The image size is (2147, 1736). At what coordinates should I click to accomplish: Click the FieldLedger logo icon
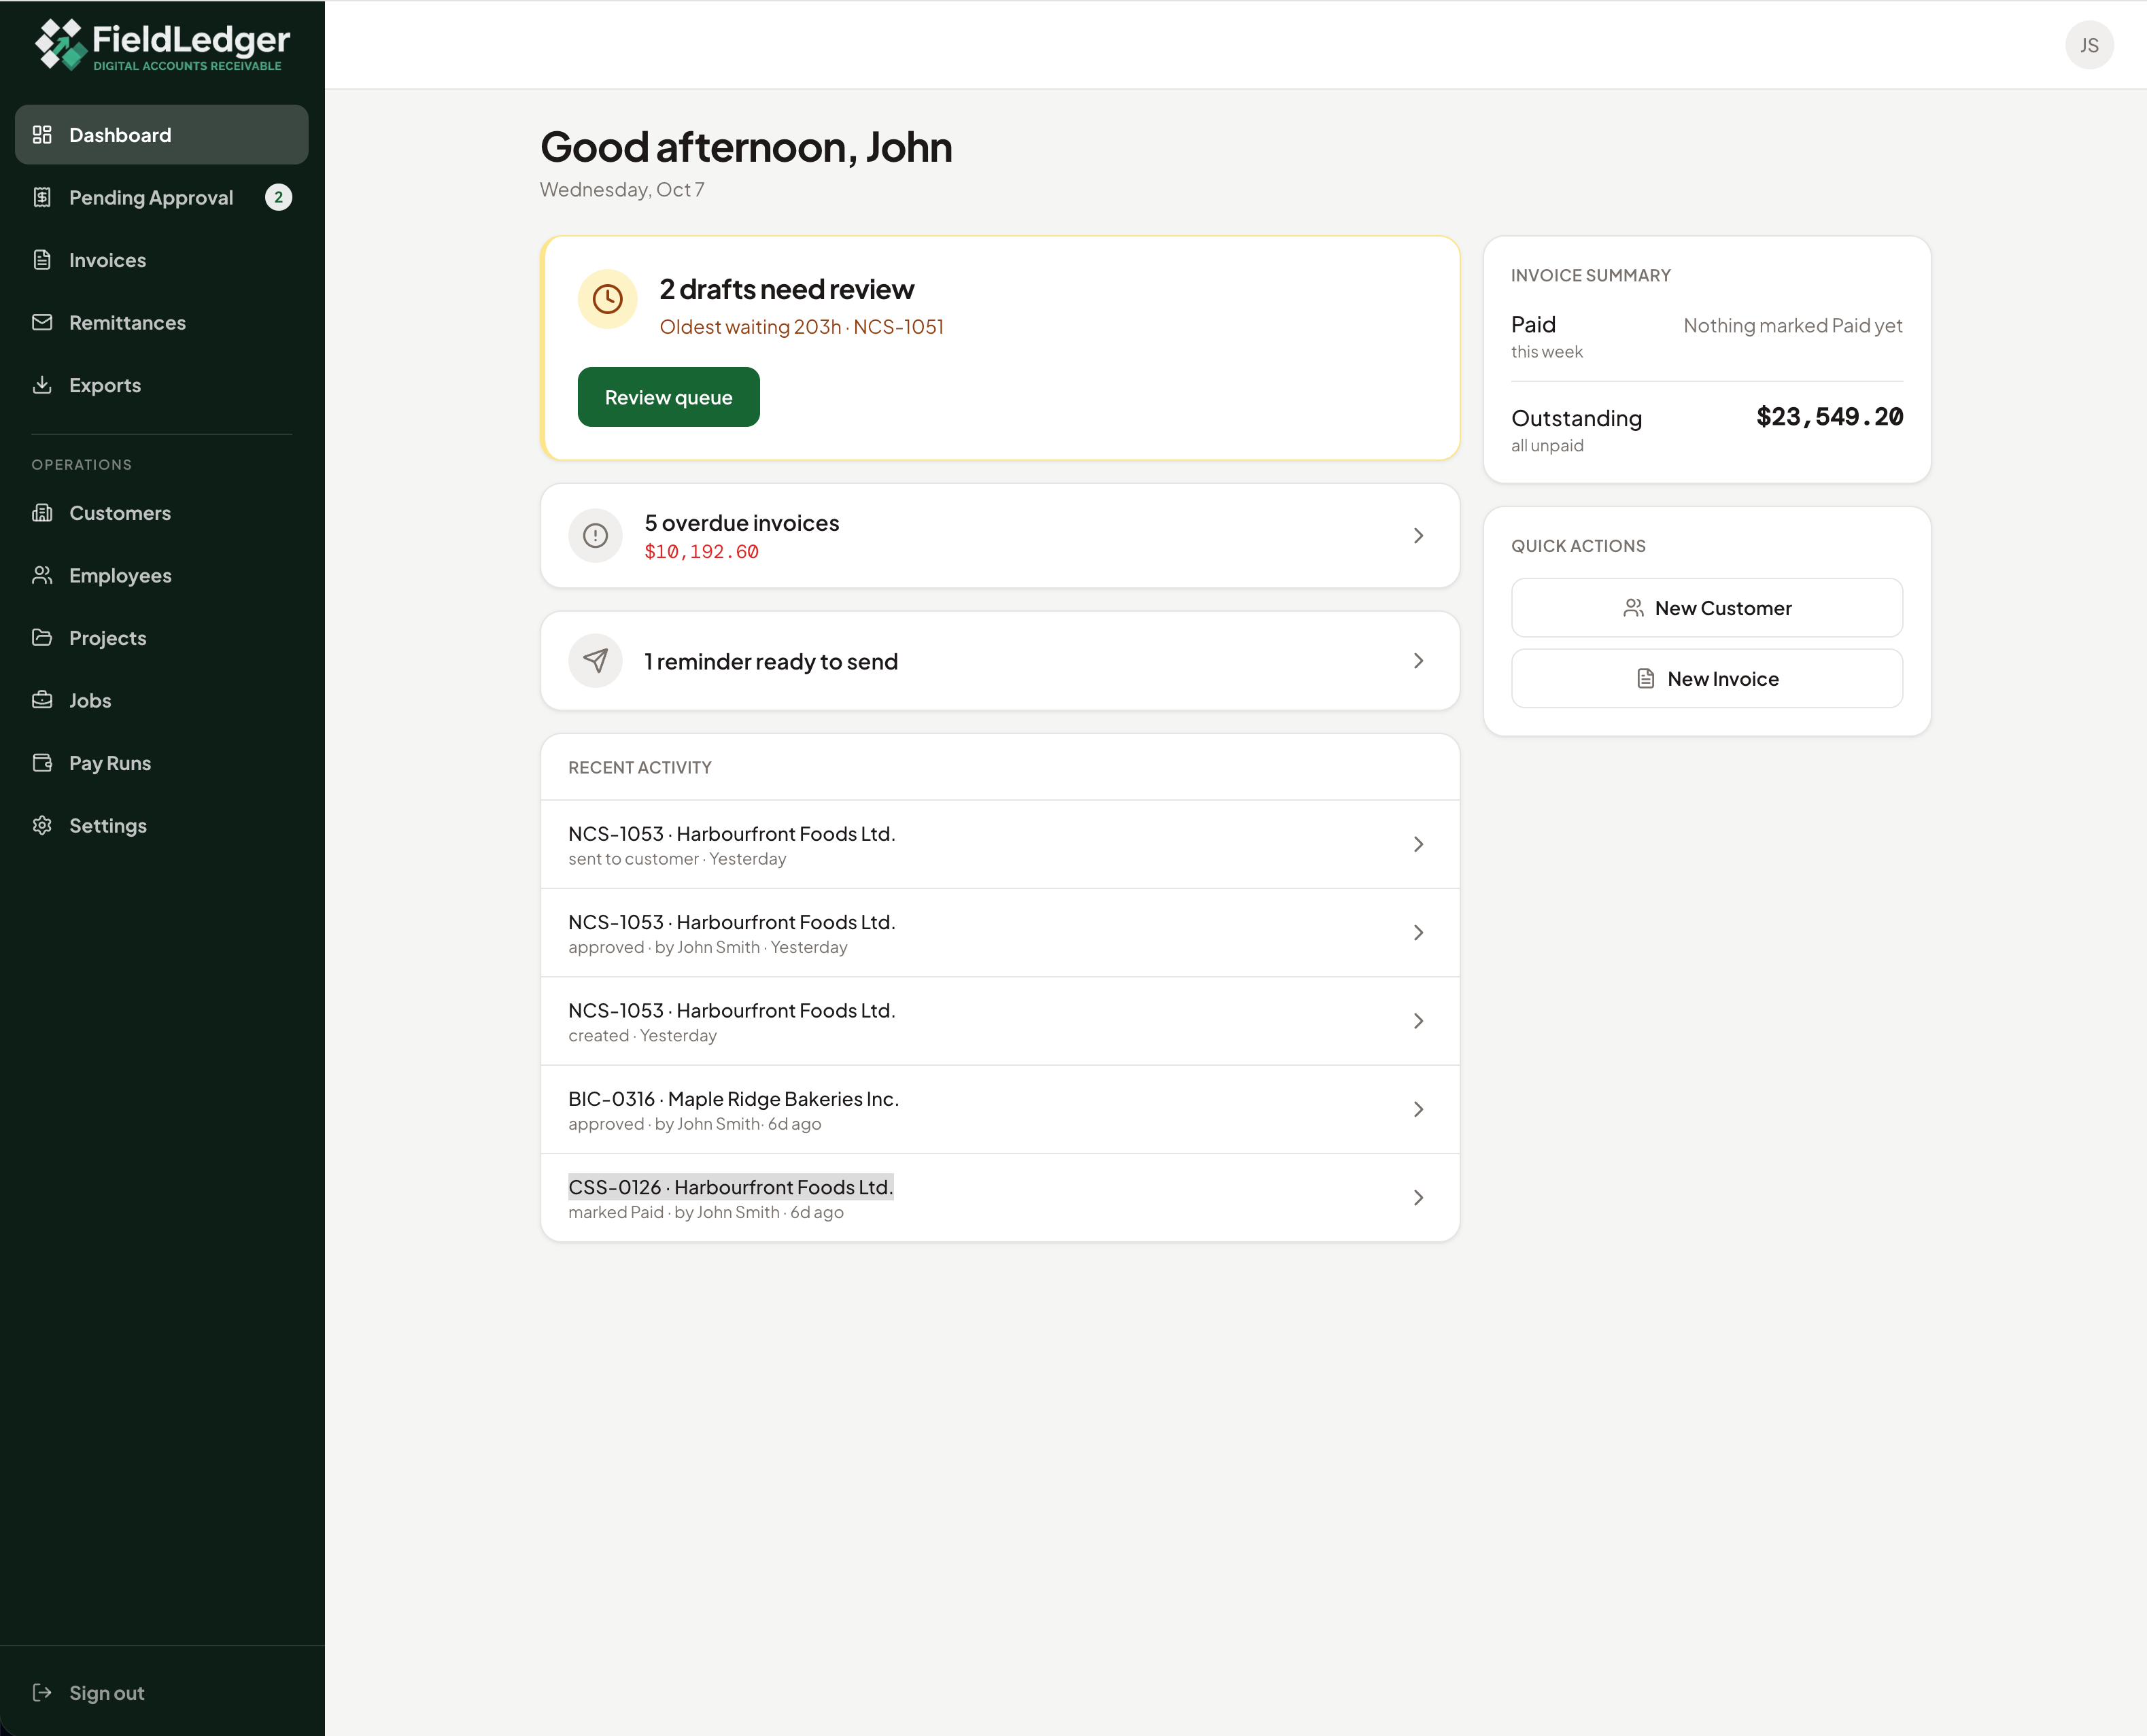pos(61,44)
